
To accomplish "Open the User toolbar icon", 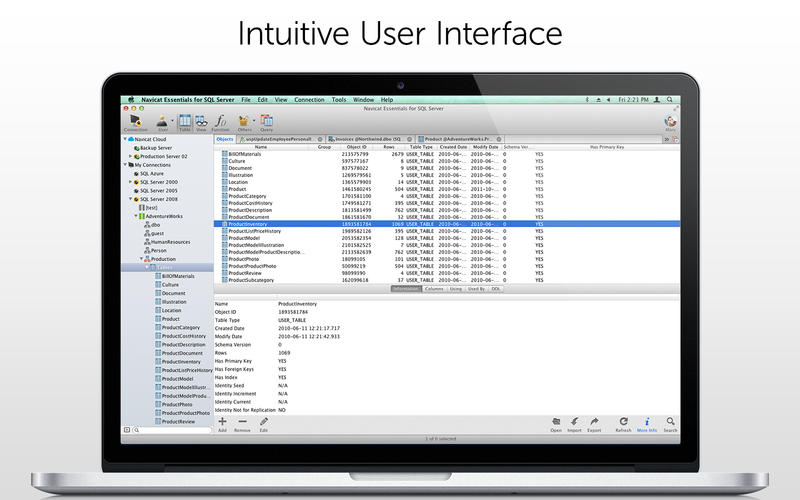I will (x=162, y=119).
